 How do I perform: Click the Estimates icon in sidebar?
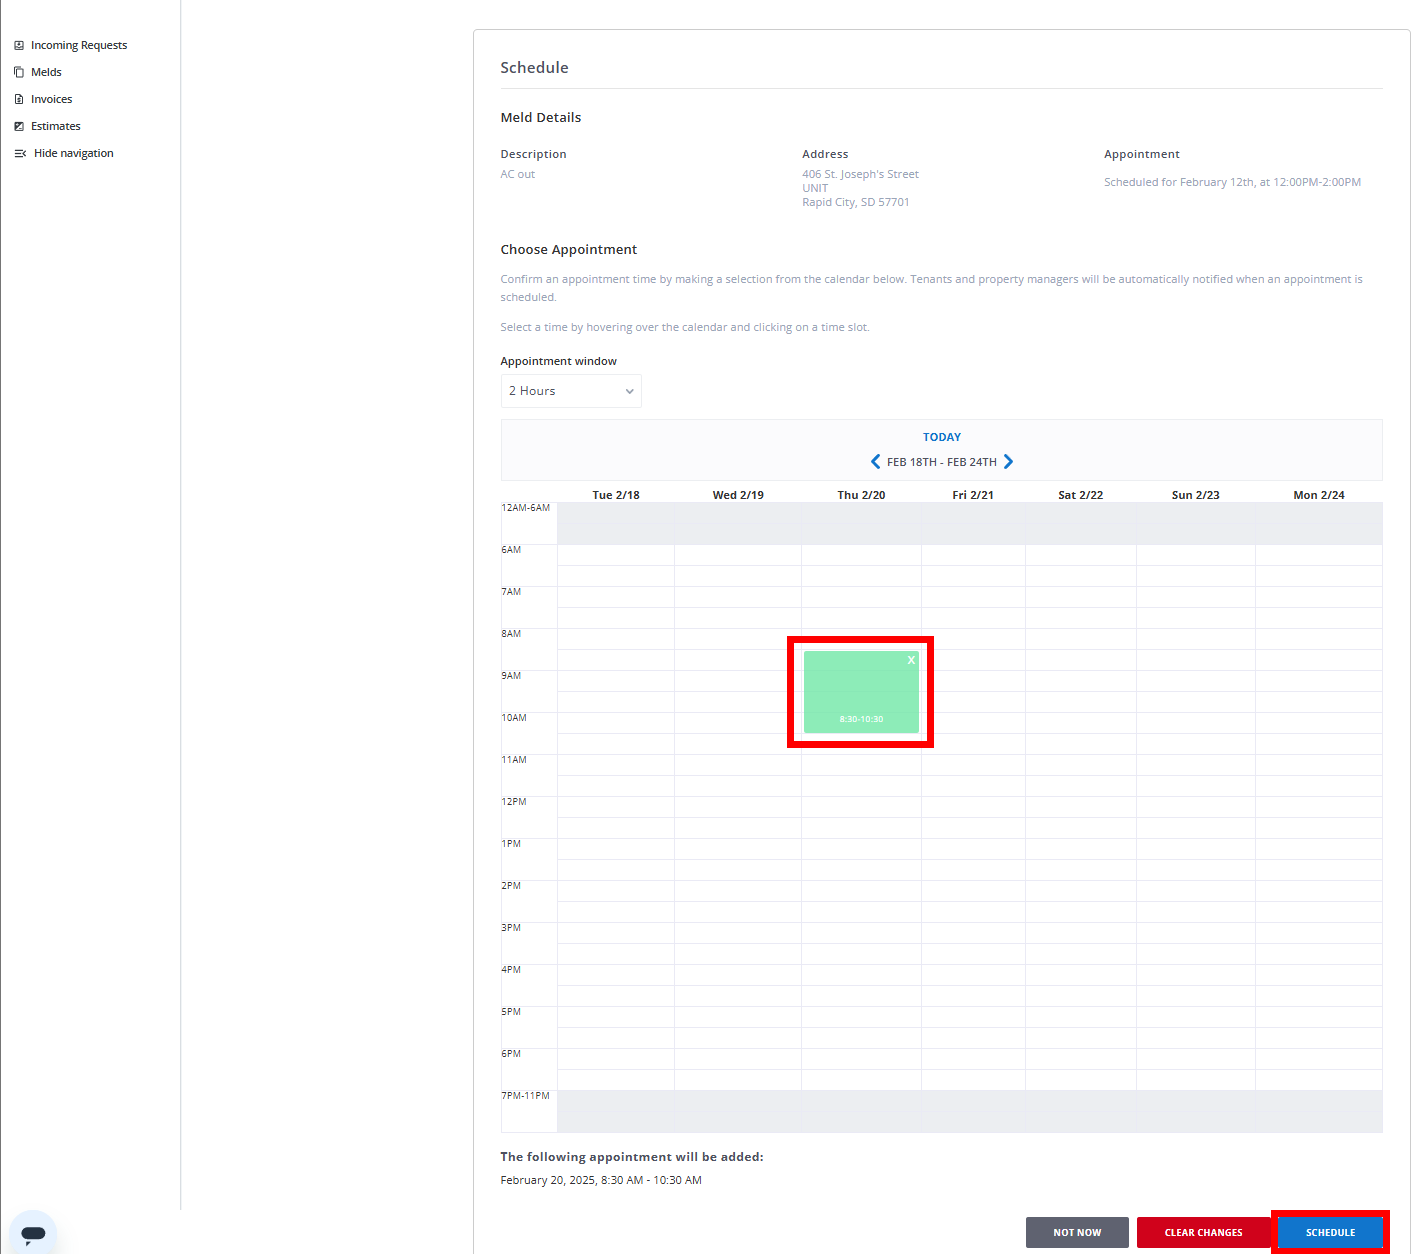(x=19, y=126)
